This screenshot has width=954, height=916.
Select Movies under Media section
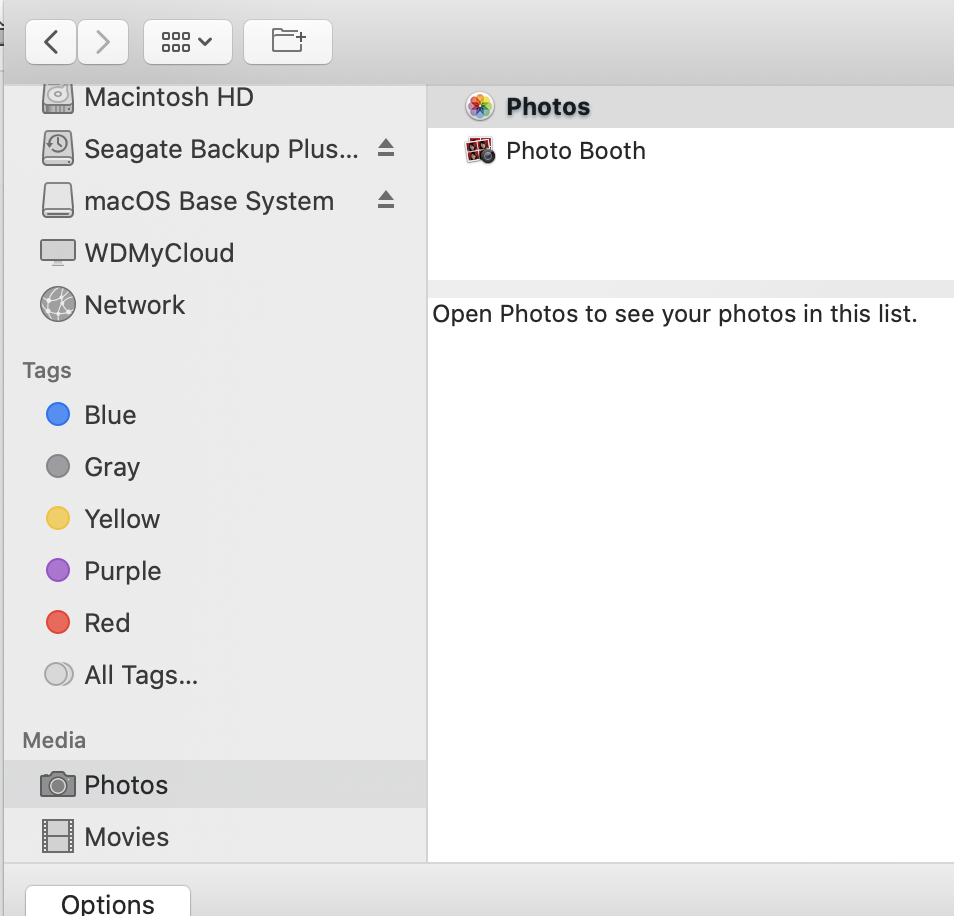point(215,836)
